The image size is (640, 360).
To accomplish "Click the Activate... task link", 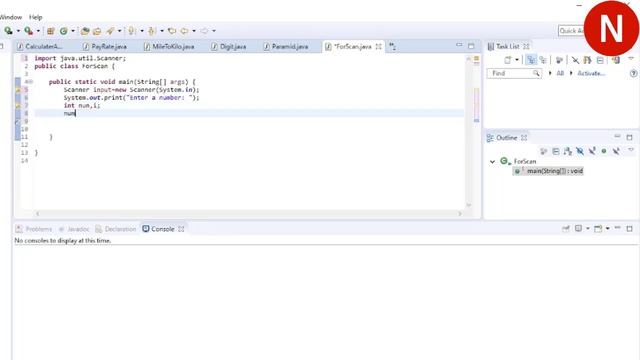I will (x=591, y=73).
